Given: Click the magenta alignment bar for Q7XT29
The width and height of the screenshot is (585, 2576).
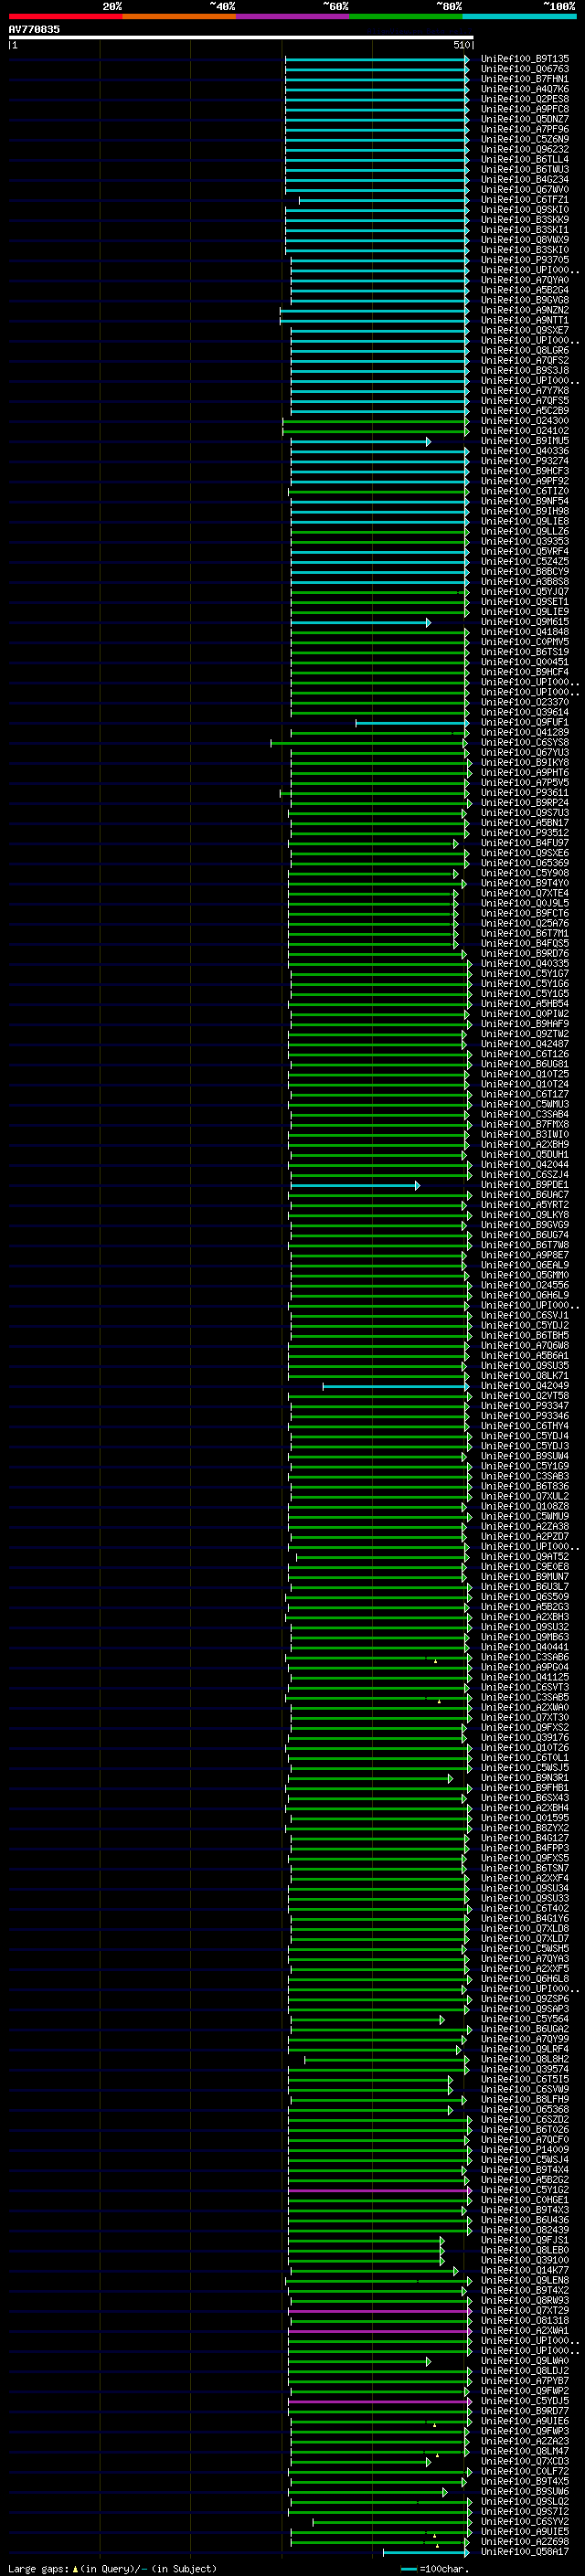Looking at the screenshot, I should (x=380, y=2311).
